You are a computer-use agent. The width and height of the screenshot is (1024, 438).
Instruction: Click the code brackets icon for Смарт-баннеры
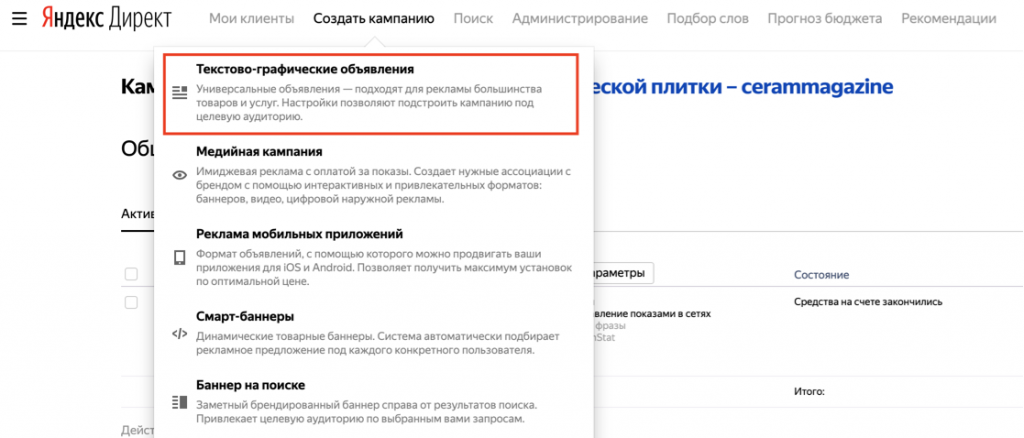tap(180, 334)
